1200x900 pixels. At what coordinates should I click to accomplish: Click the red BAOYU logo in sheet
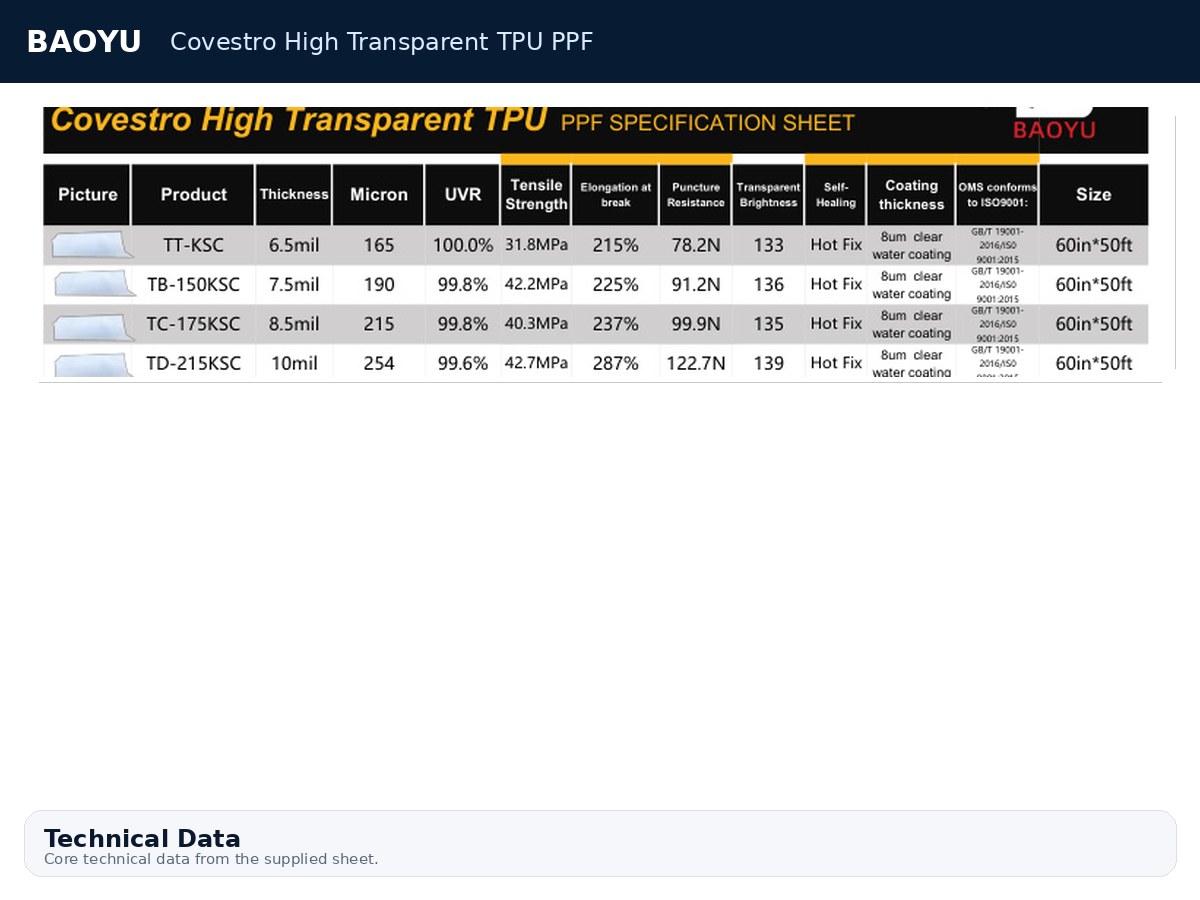click(x=1054, y=130)
